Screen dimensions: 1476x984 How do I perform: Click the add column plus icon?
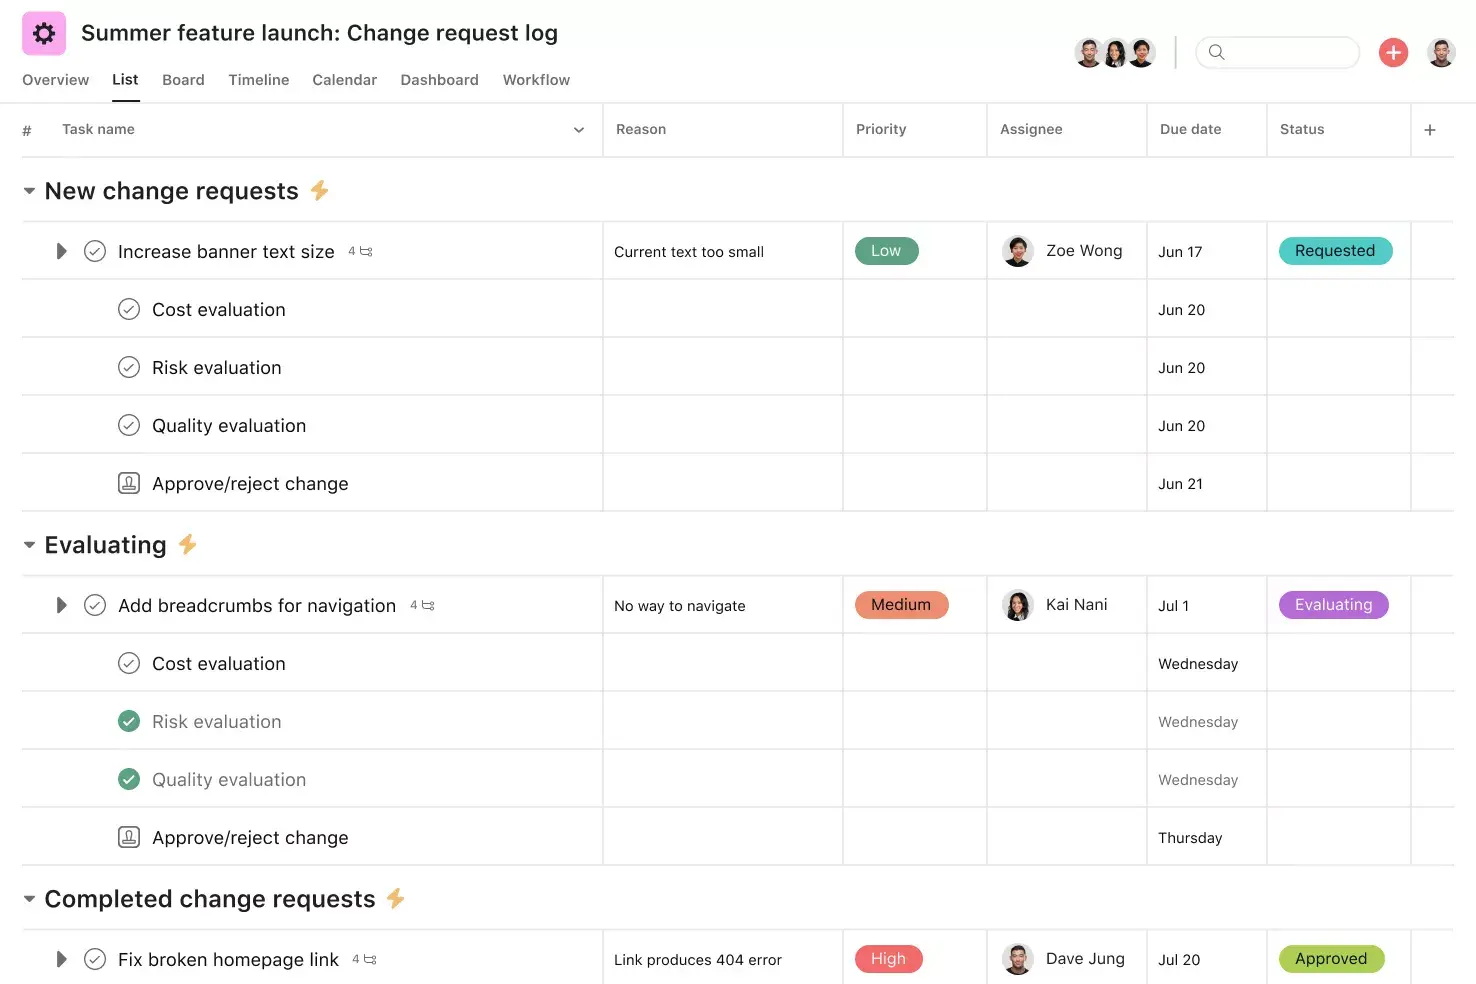(1430, 129)
